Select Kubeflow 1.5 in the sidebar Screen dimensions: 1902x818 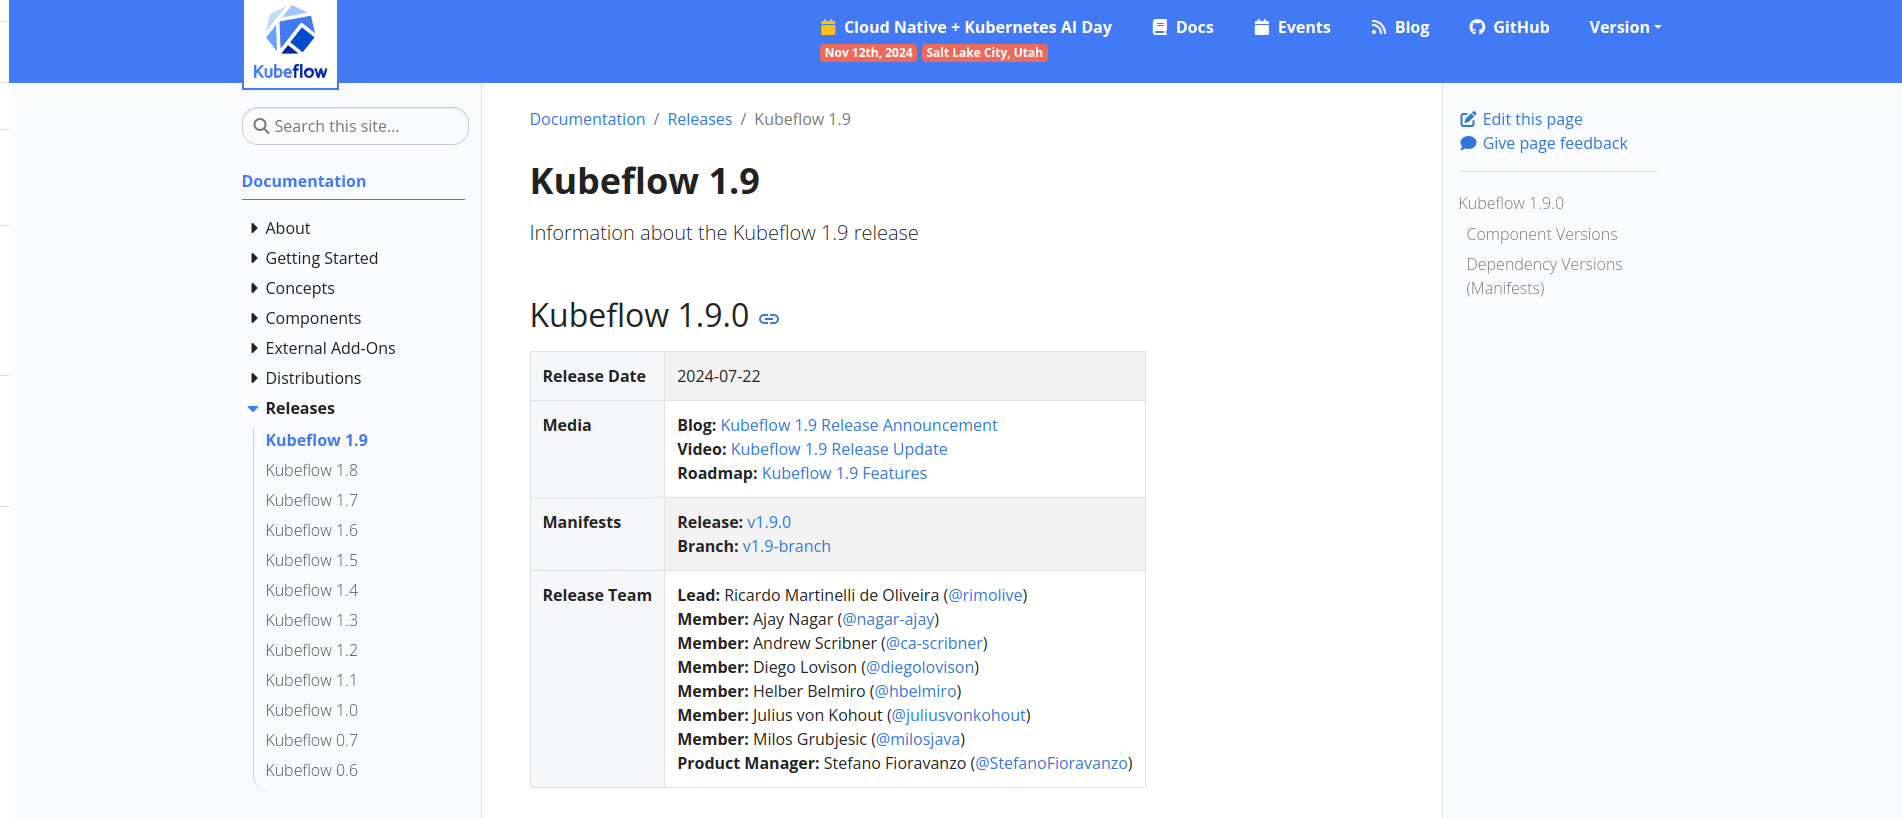pos(311,560)
